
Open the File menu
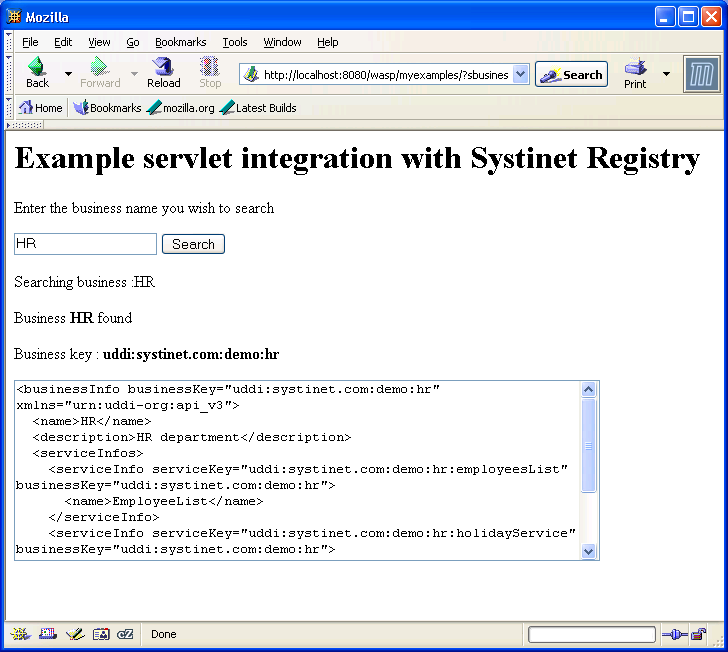[30, 42]
